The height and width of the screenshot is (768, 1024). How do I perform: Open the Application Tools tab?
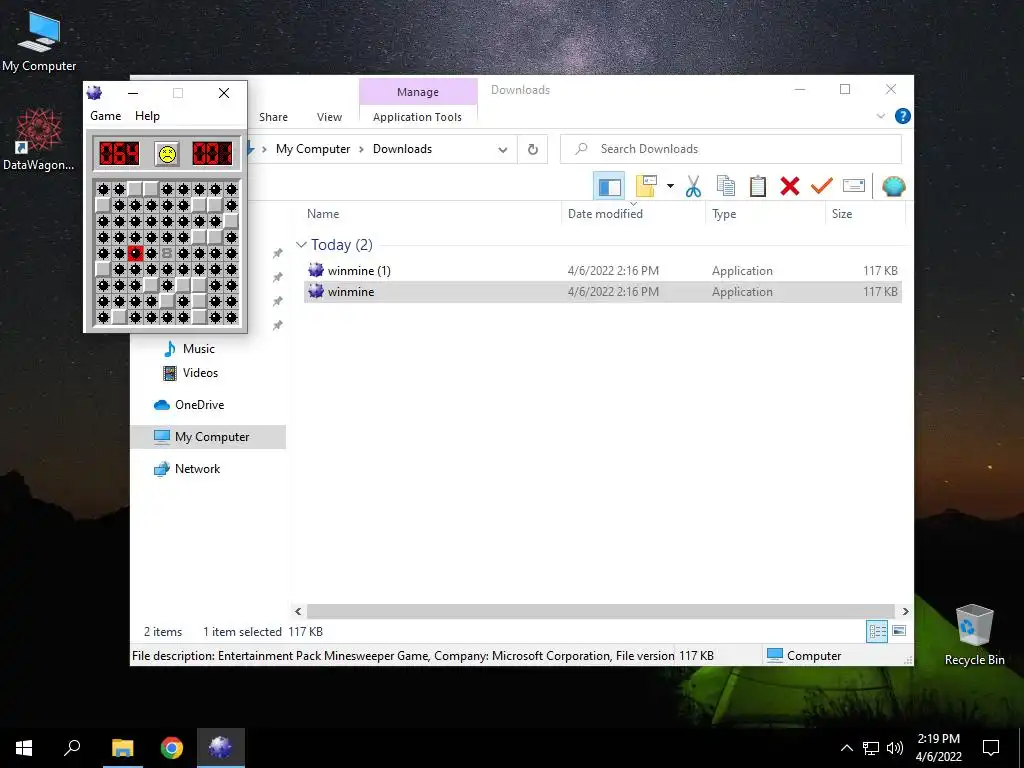point(417,117)
